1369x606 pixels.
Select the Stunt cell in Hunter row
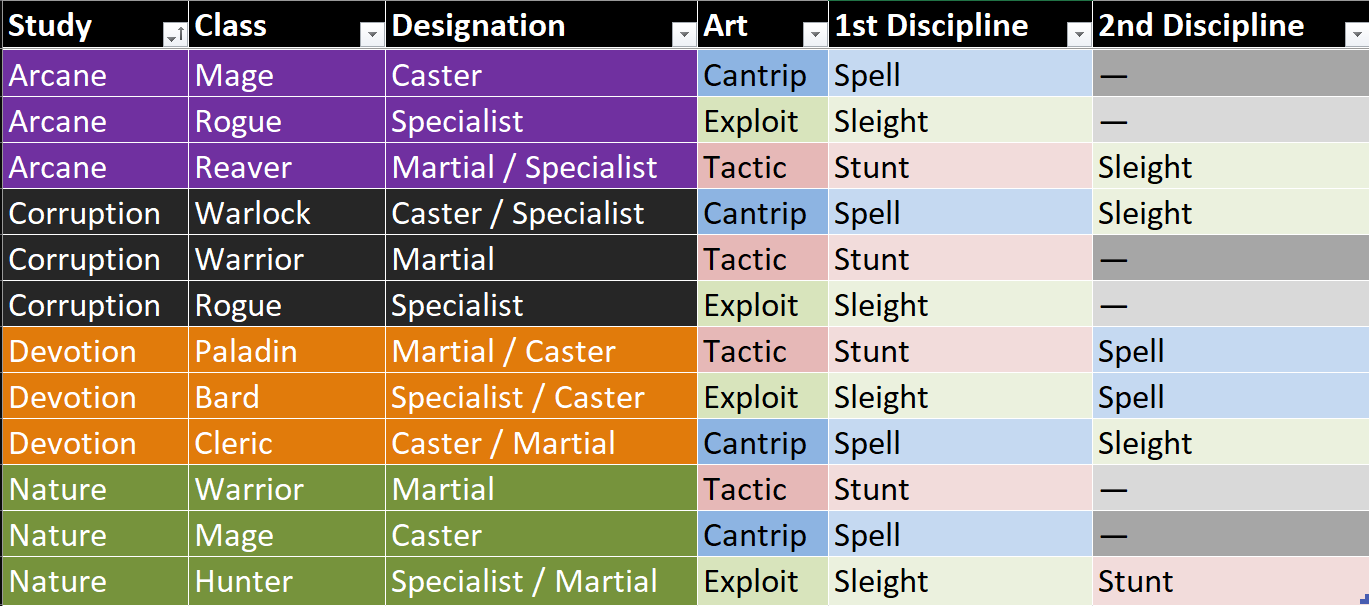pyautogui.click(x=1230, y=581)
